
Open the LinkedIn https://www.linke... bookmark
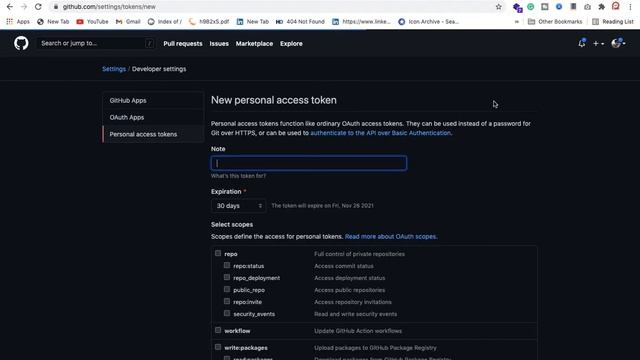tap(362, 22)
